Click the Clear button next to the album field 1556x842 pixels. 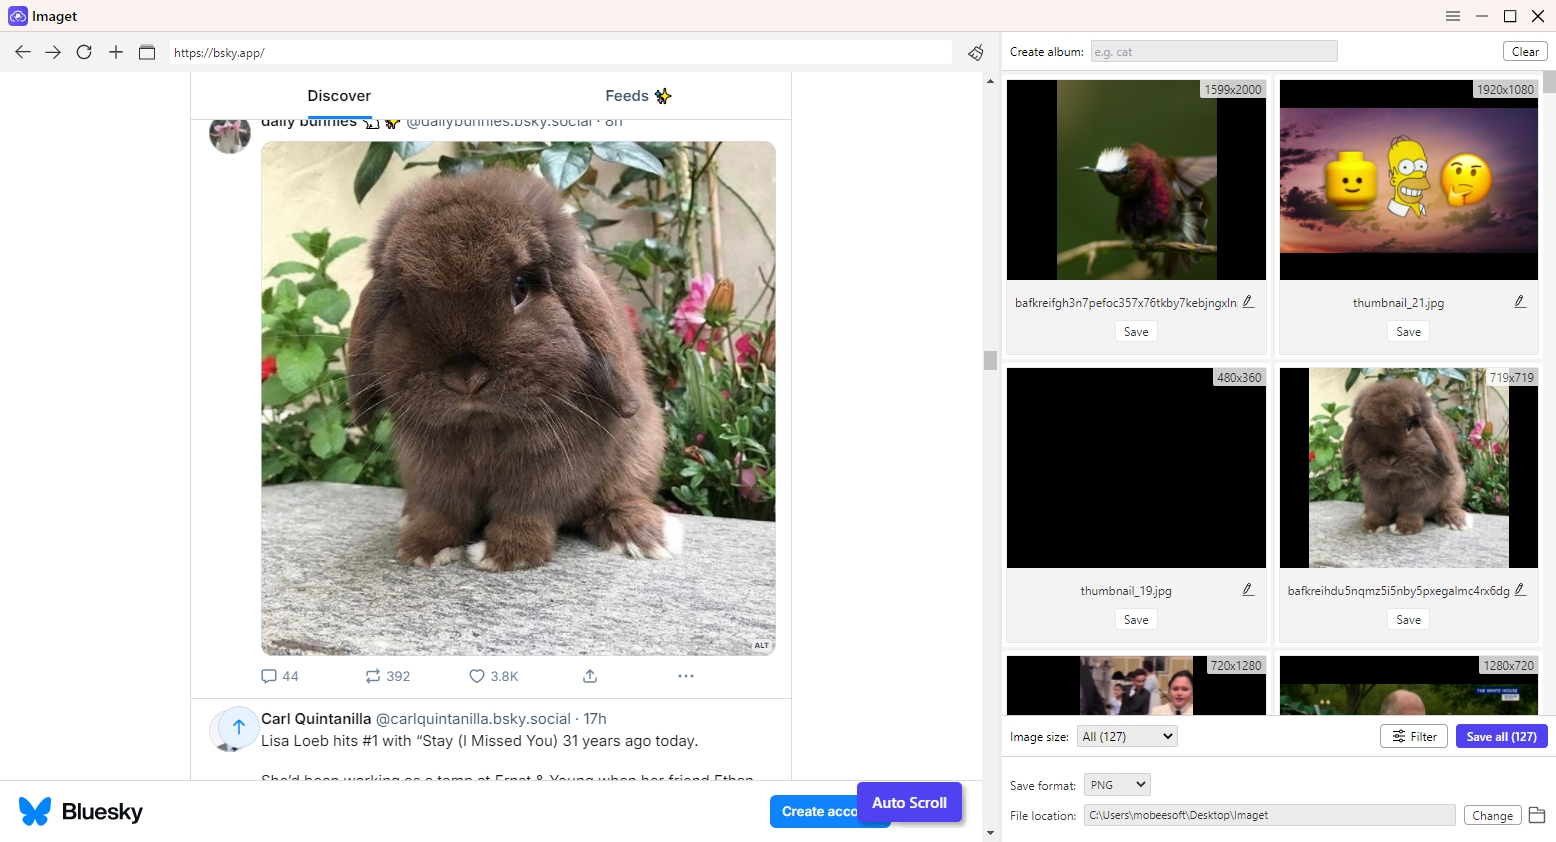point(1525,52)
